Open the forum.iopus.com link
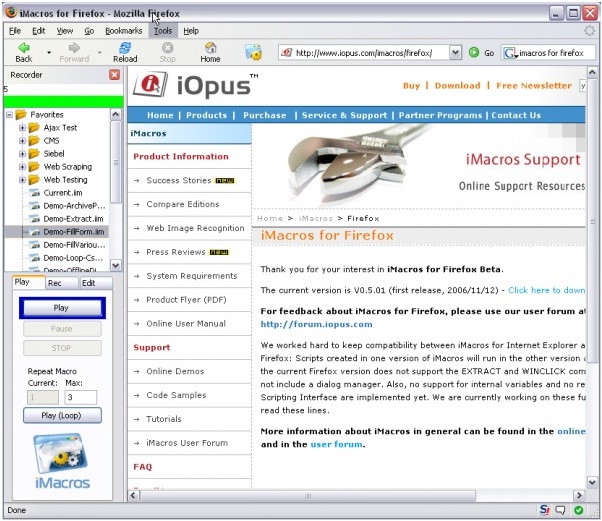 click(x=316, y=324)
